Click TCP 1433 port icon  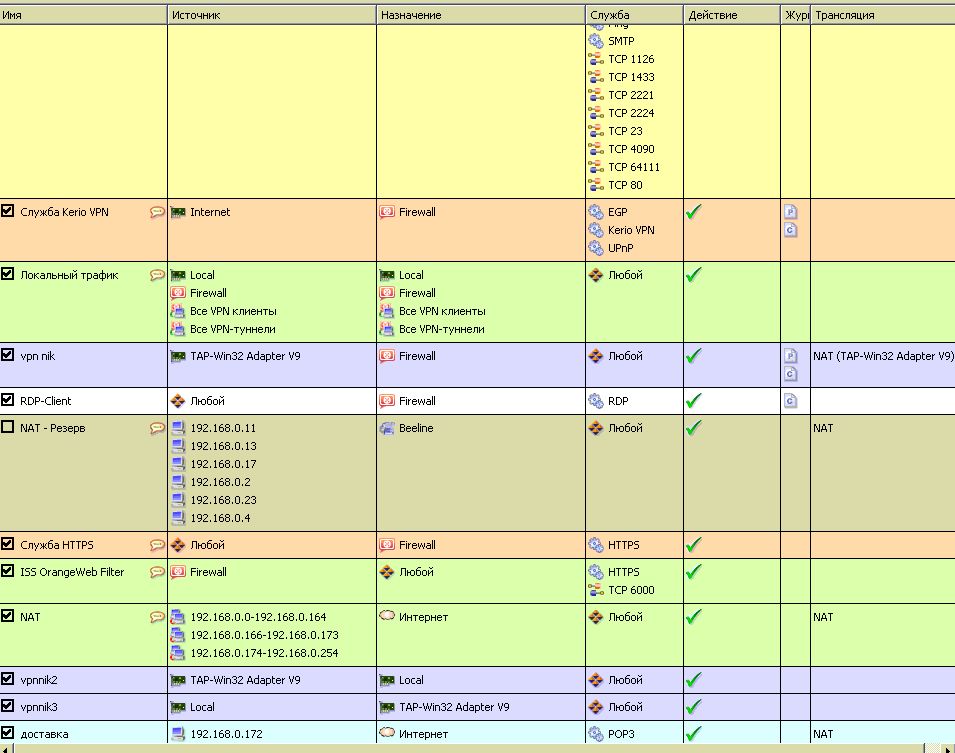pos(596,77)
